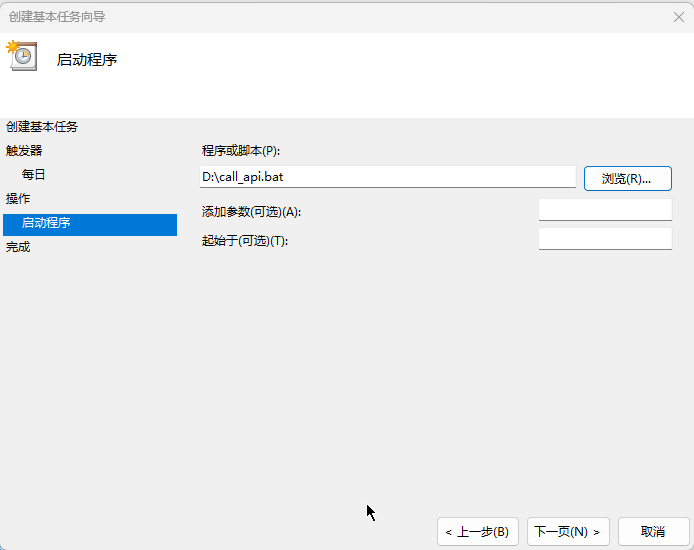Click the 启动程序 page heading

pos(87,60)
